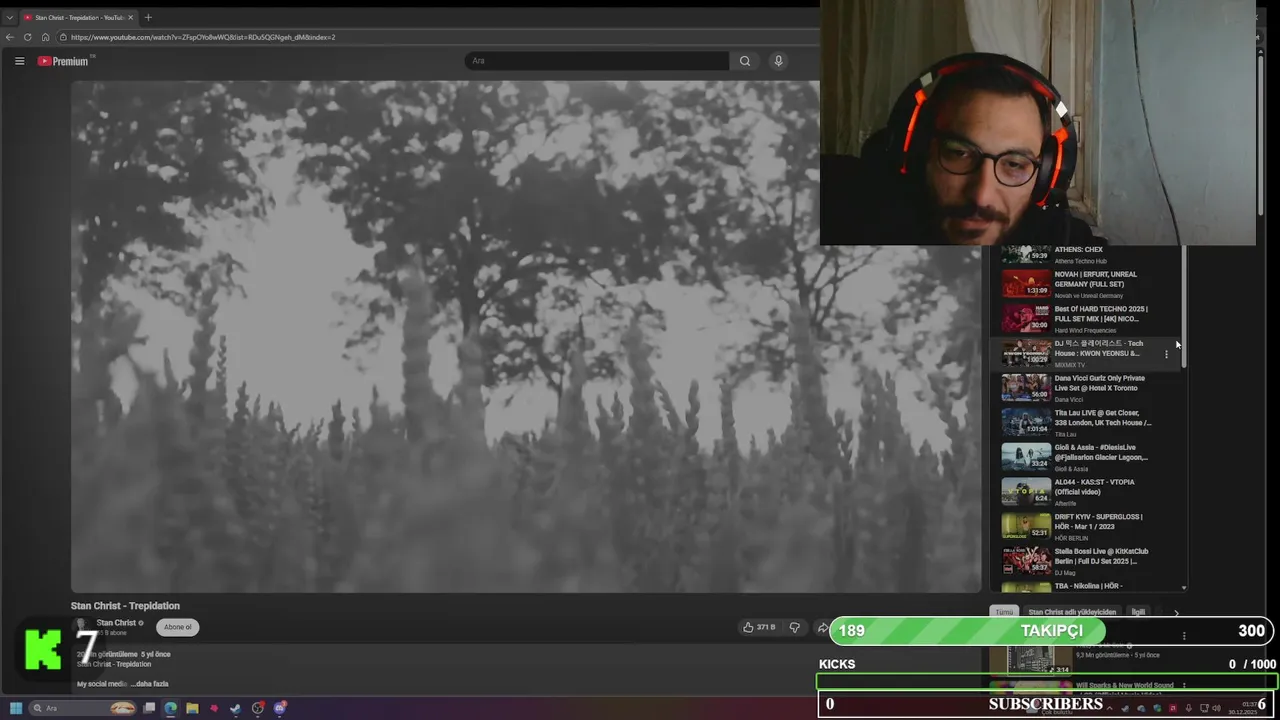Open DRIFT KYIV - SUPERGLOSS HÖR thumbnail
1280x720 pixels.
(1027, 526)
